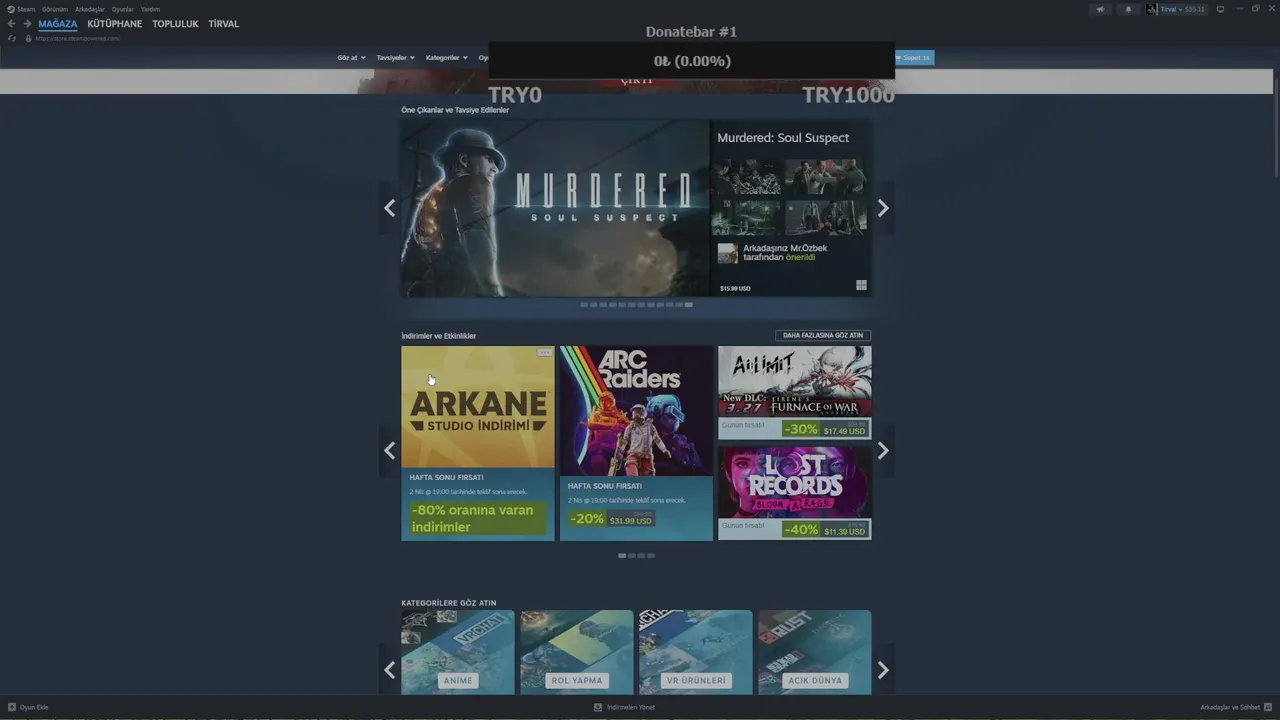Open the AI Limit daily deal card
The image size is (1280, 720).
[x=795, y=393]
